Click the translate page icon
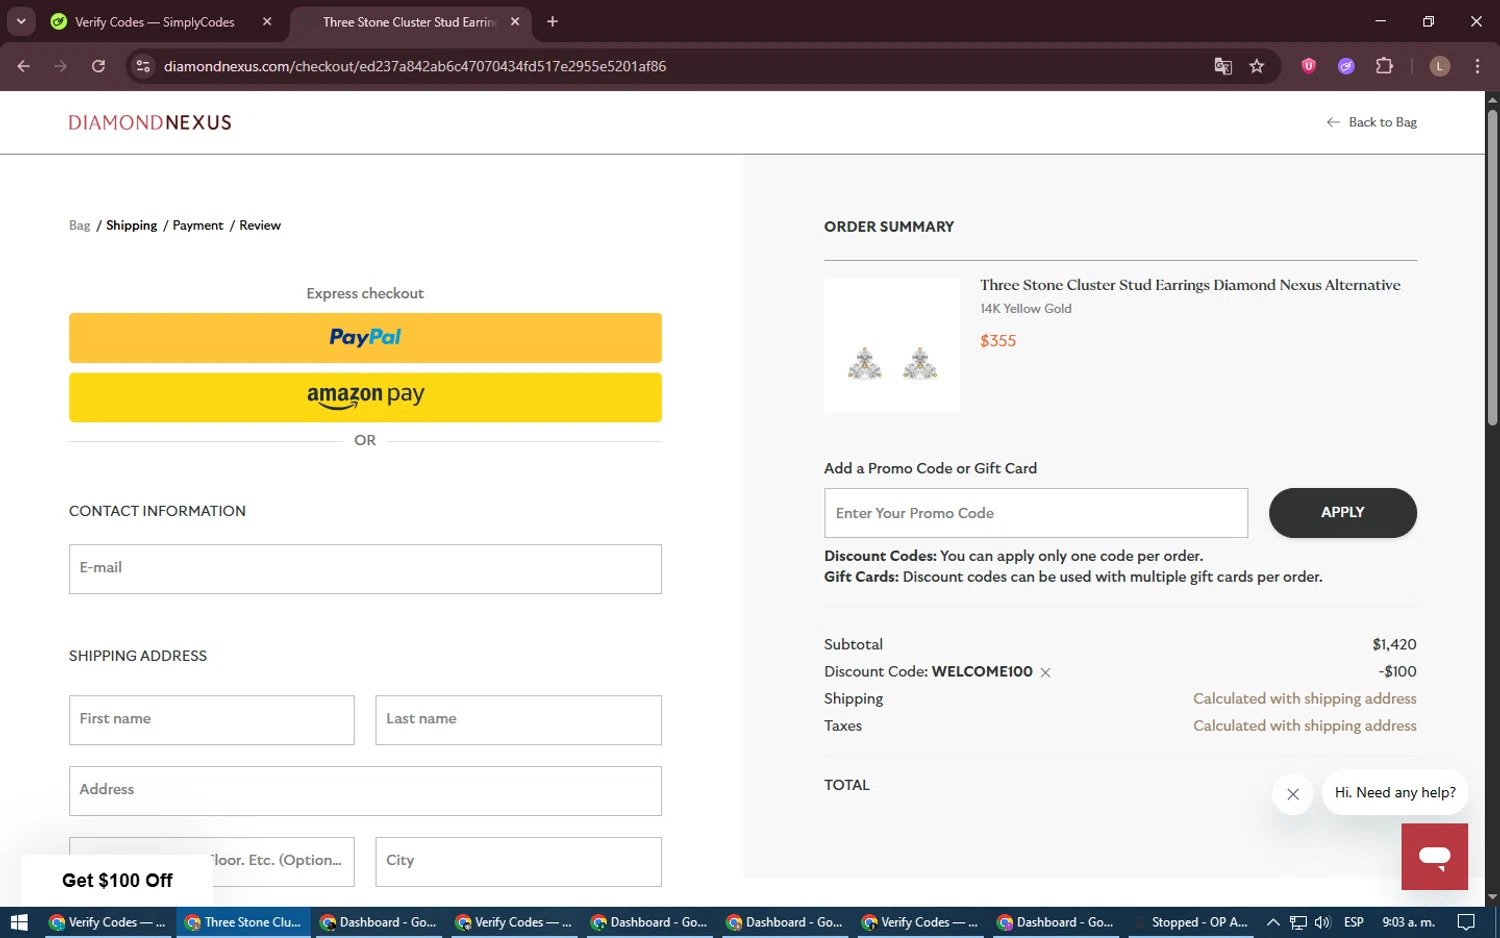The width and height of the screenshot is (1500, 938). tap(1222, 66)
